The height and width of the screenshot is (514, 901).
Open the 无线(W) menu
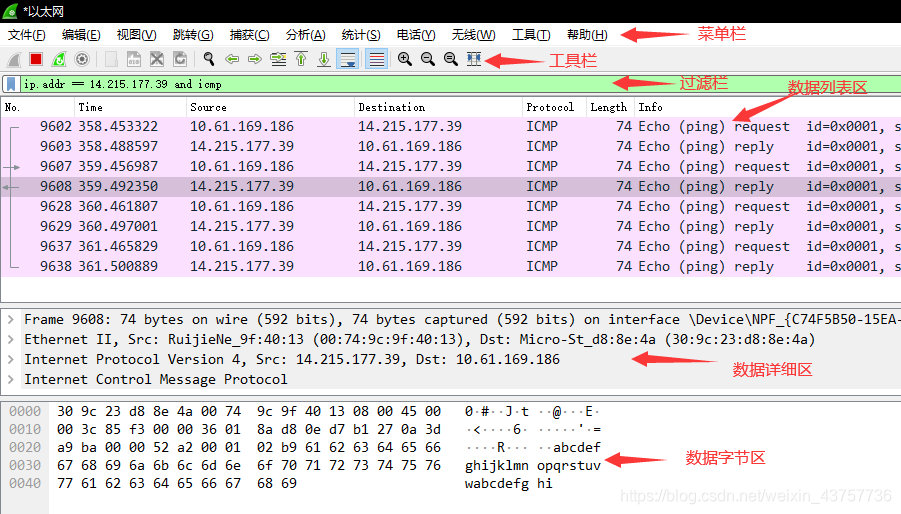473,35
